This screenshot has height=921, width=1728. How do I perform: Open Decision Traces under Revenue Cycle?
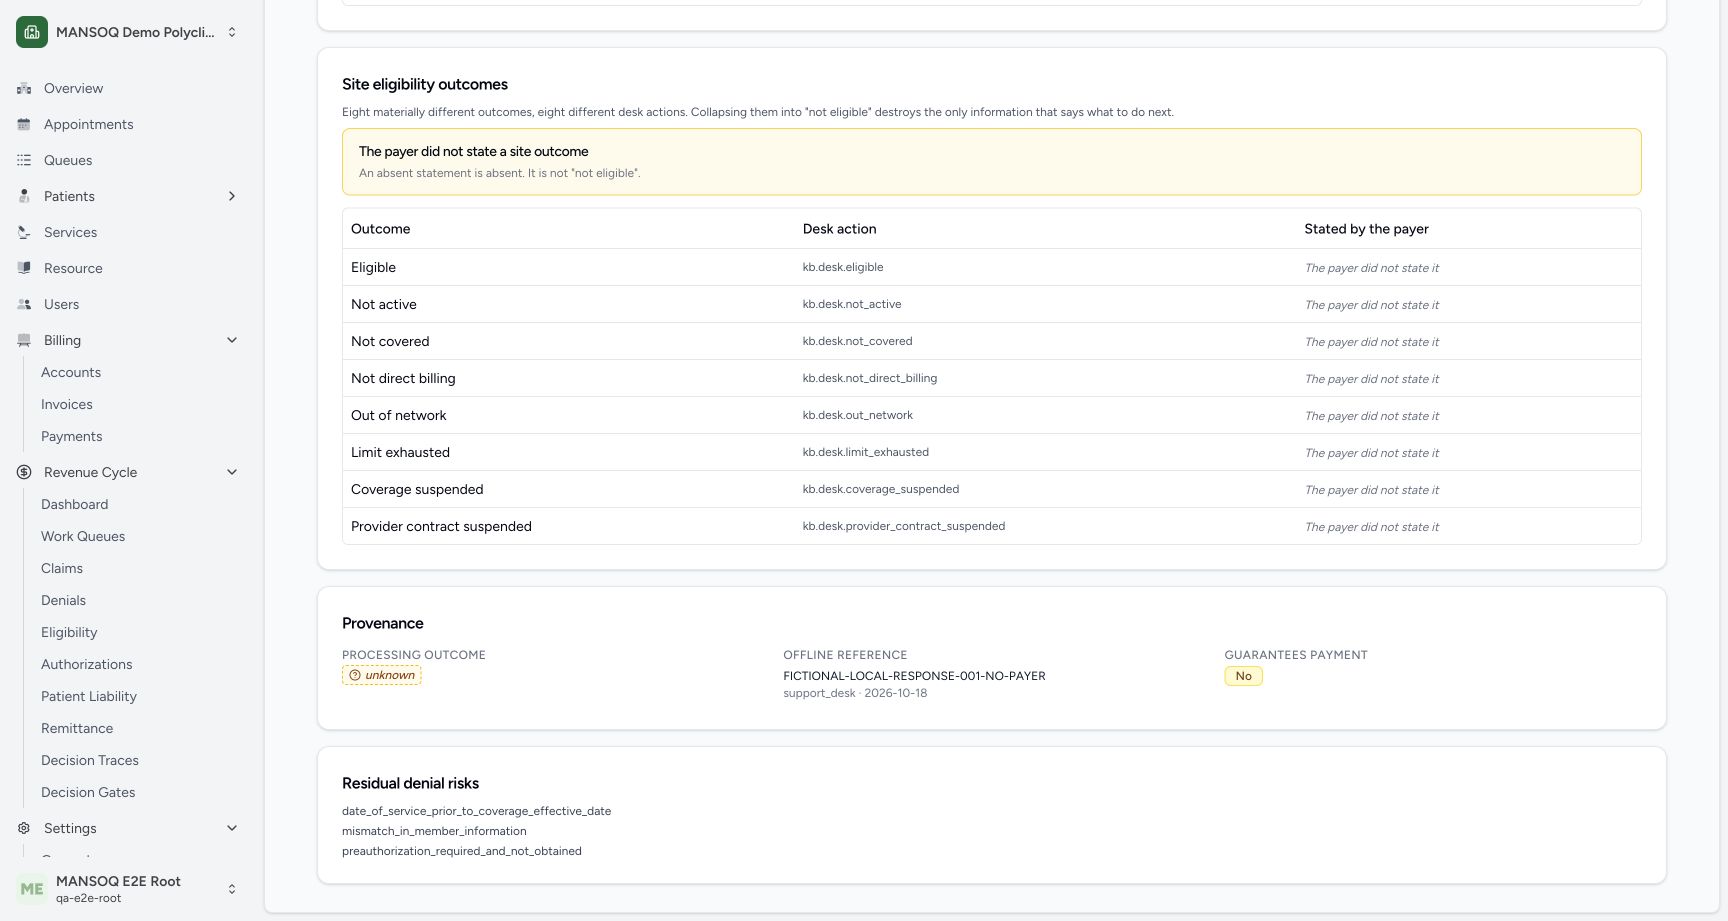90,760
